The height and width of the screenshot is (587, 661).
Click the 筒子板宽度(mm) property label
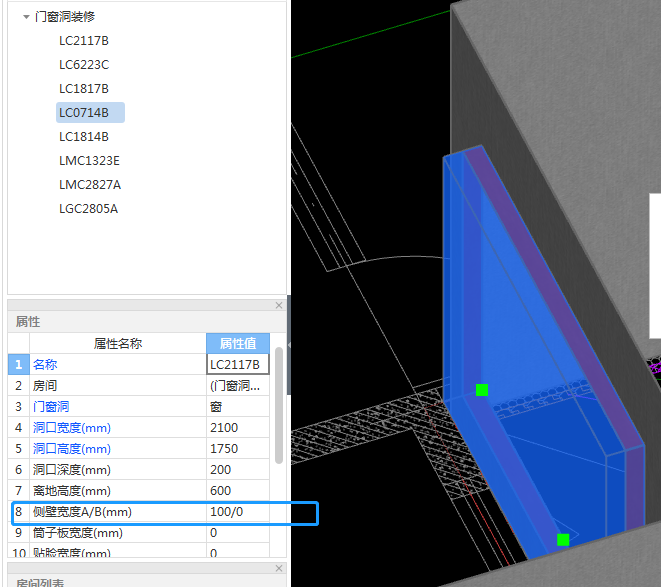[78, 533]
